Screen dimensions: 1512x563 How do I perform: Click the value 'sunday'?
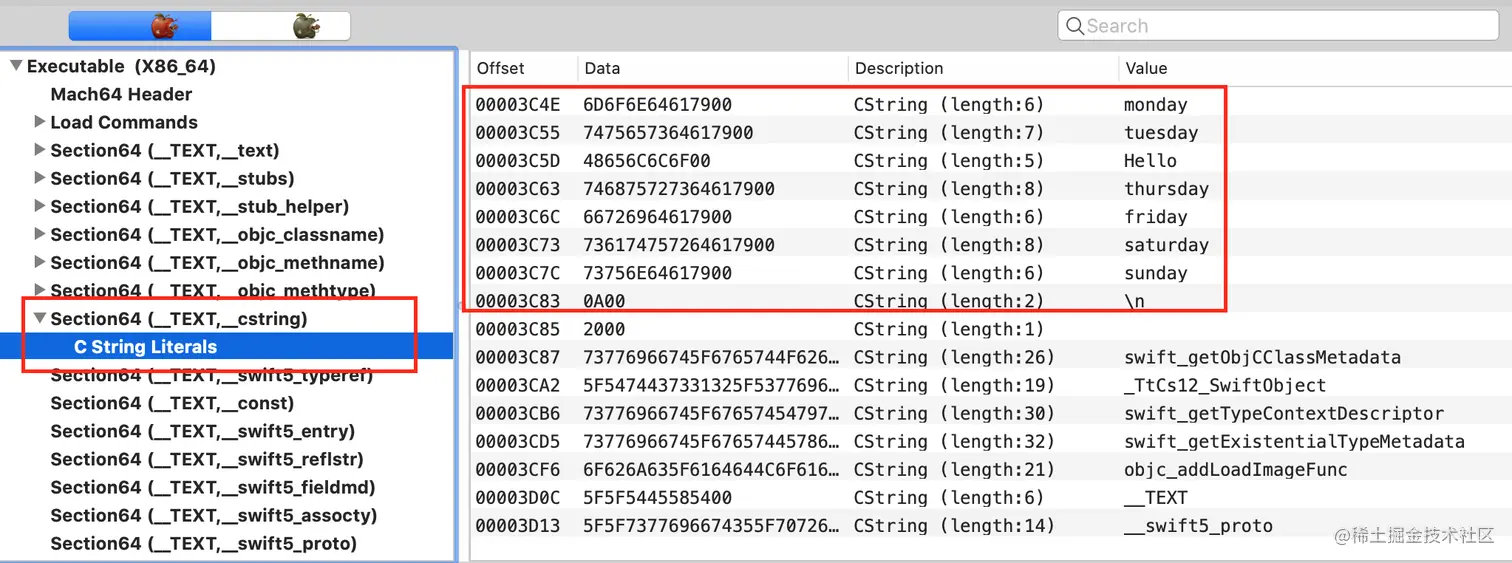point(1156,273)
